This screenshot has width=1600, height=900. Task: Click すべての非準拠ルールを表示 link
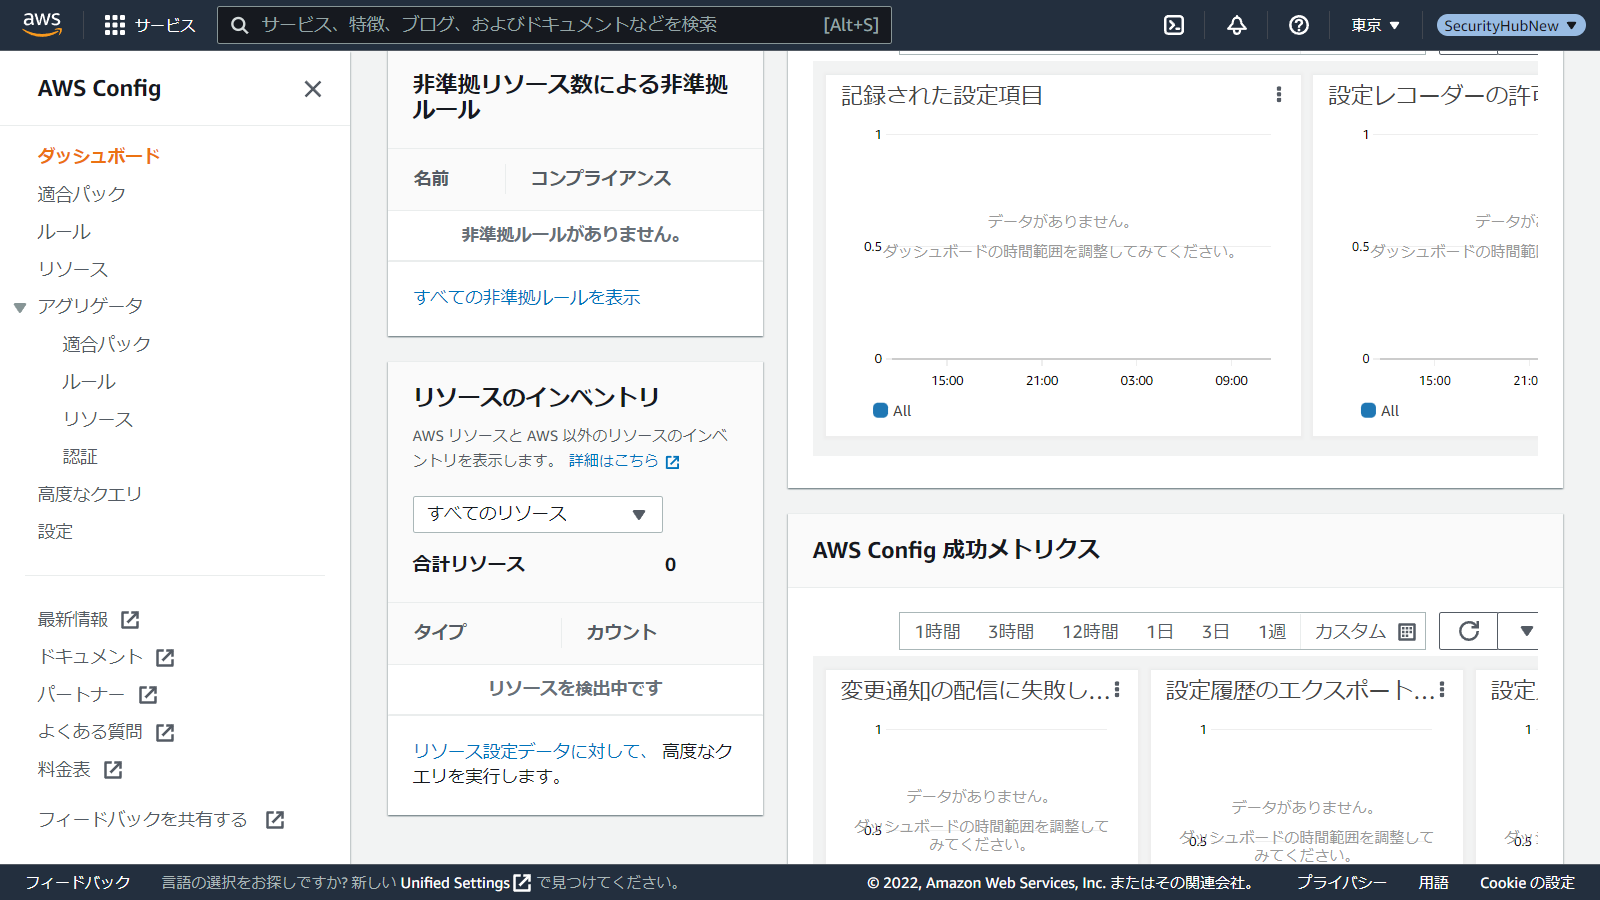click(x=527, y=297)
